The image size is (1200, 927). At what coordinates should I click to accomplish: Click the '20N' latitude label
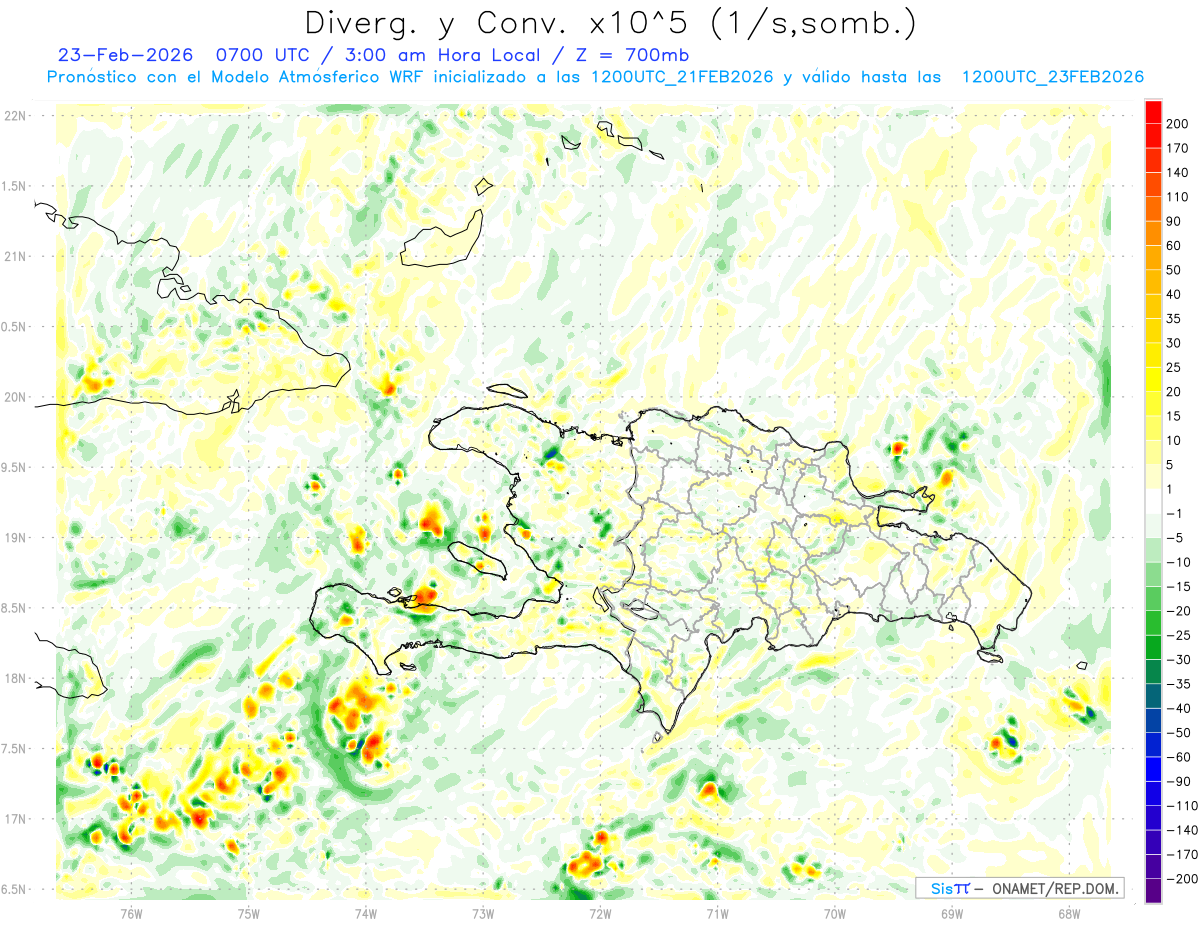coord(14,397)
